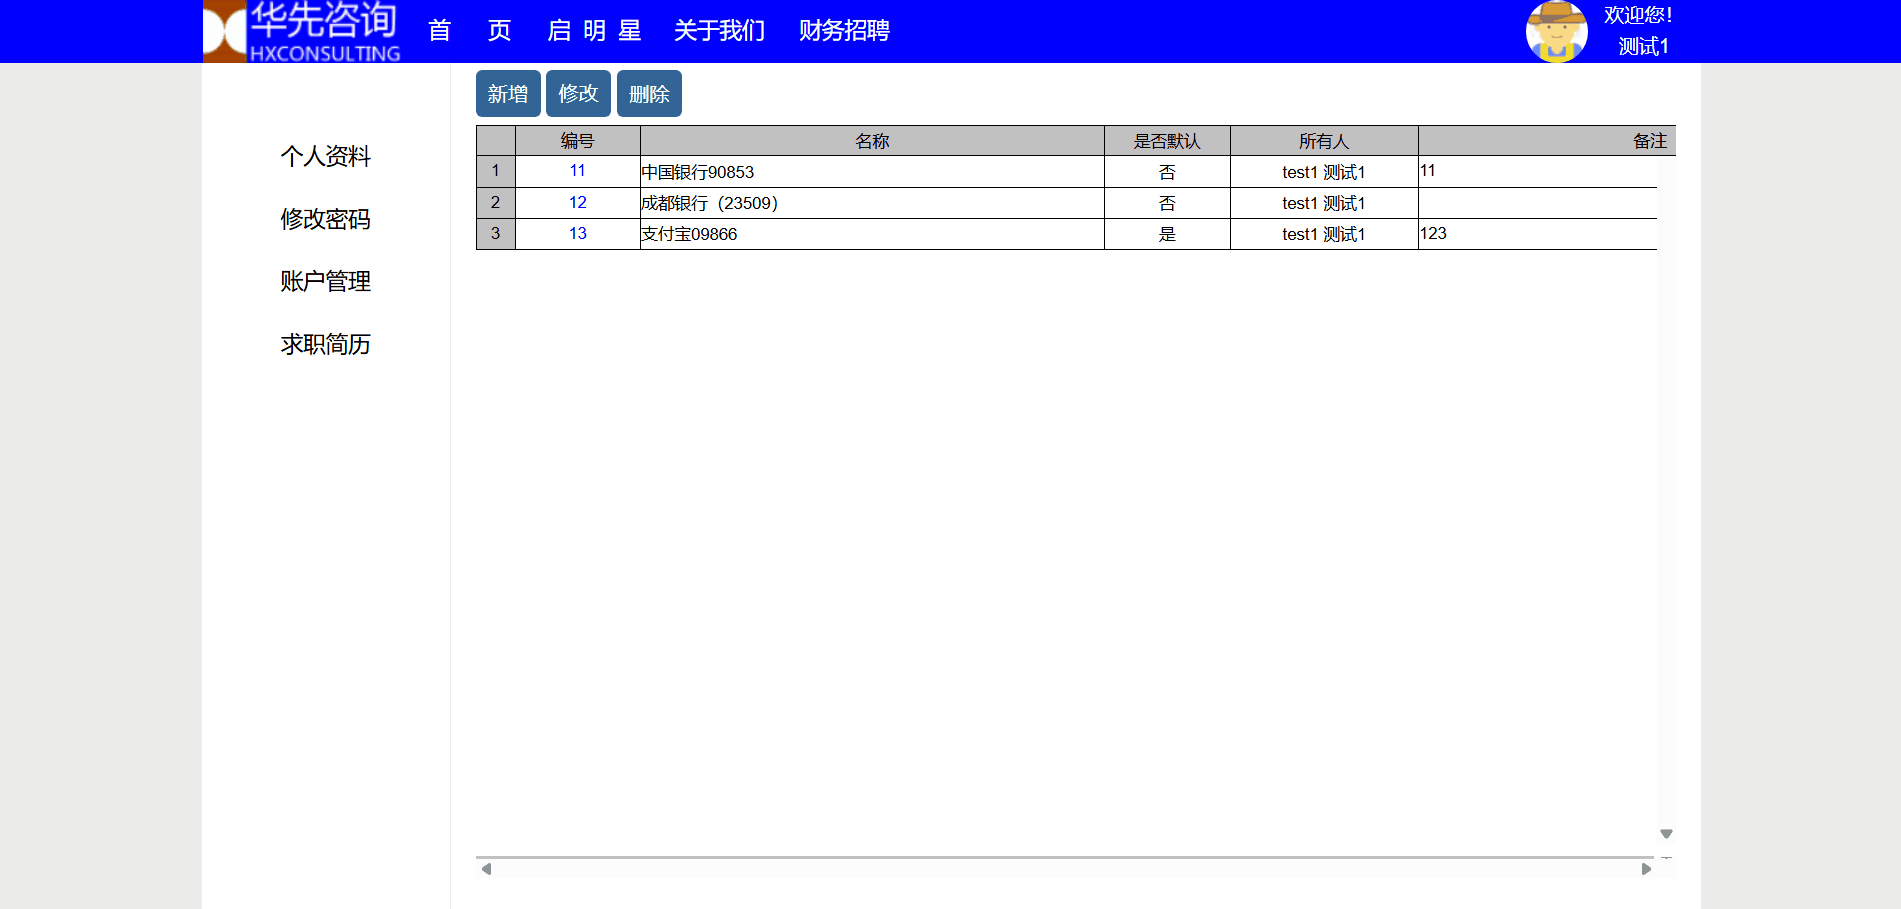Click the horizontal scrollbar right arrow
Screen dimensions: 1901x909
point(1646,869)
